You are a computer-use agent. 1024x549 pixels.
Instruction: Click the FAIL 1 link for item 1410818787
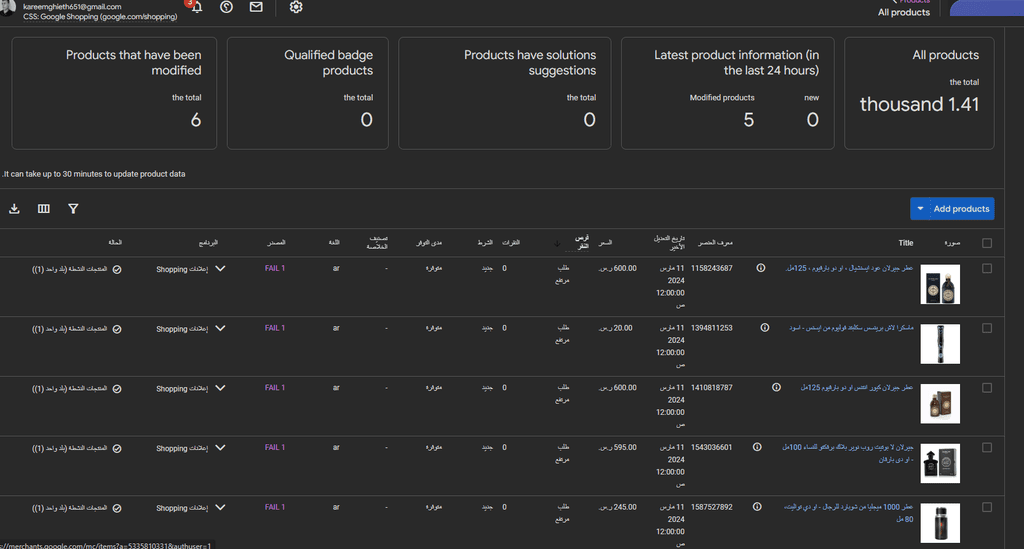275,388
